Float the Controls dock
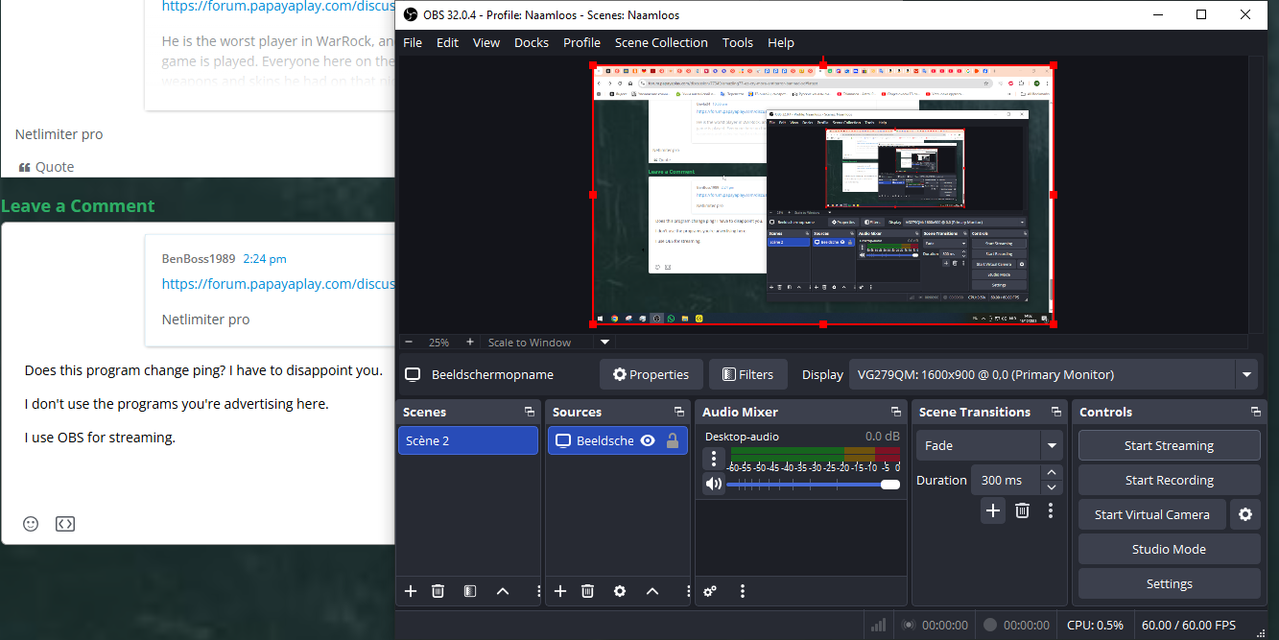The height and width of the screenshot is (640, 1279). point(1256,412)
